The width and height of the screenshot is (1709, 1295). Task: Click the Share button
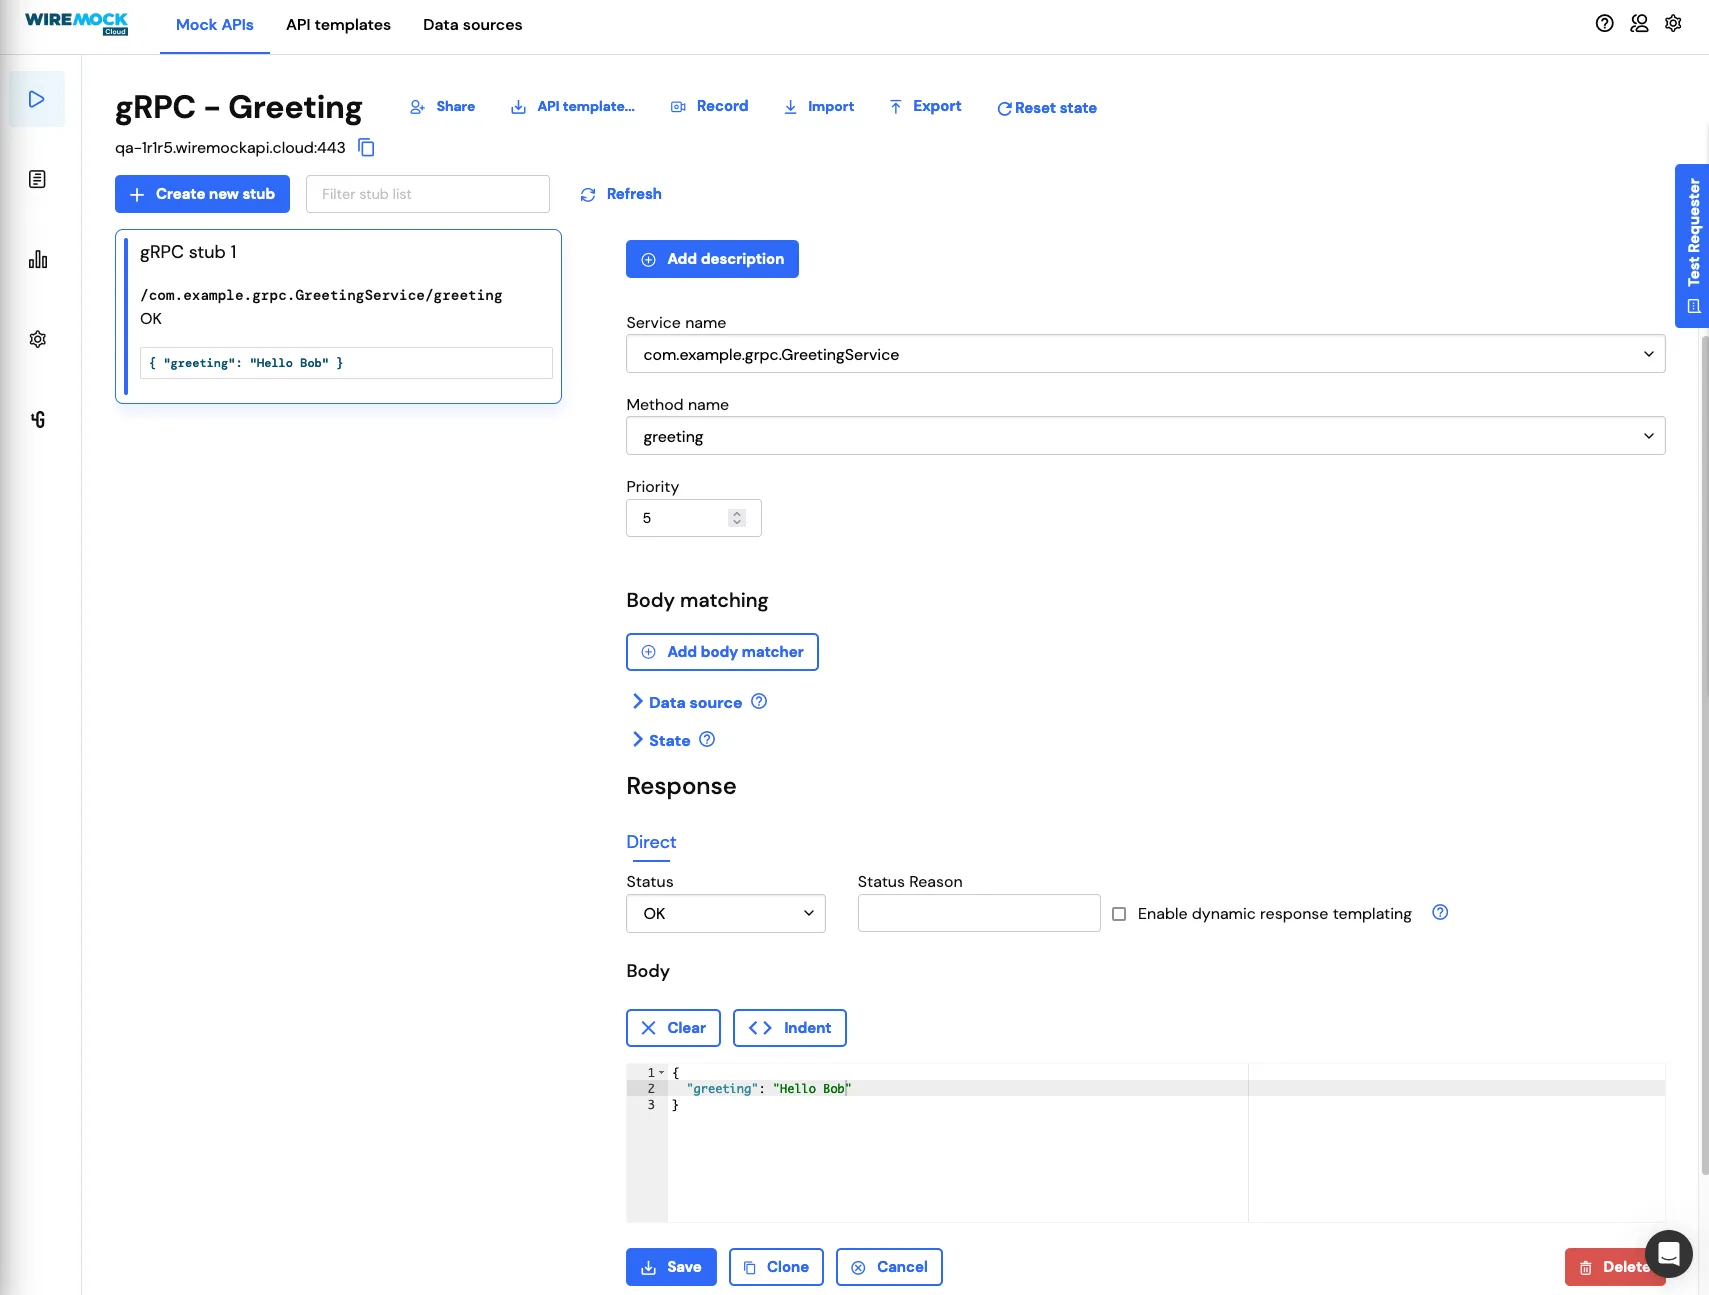point(442,106)
